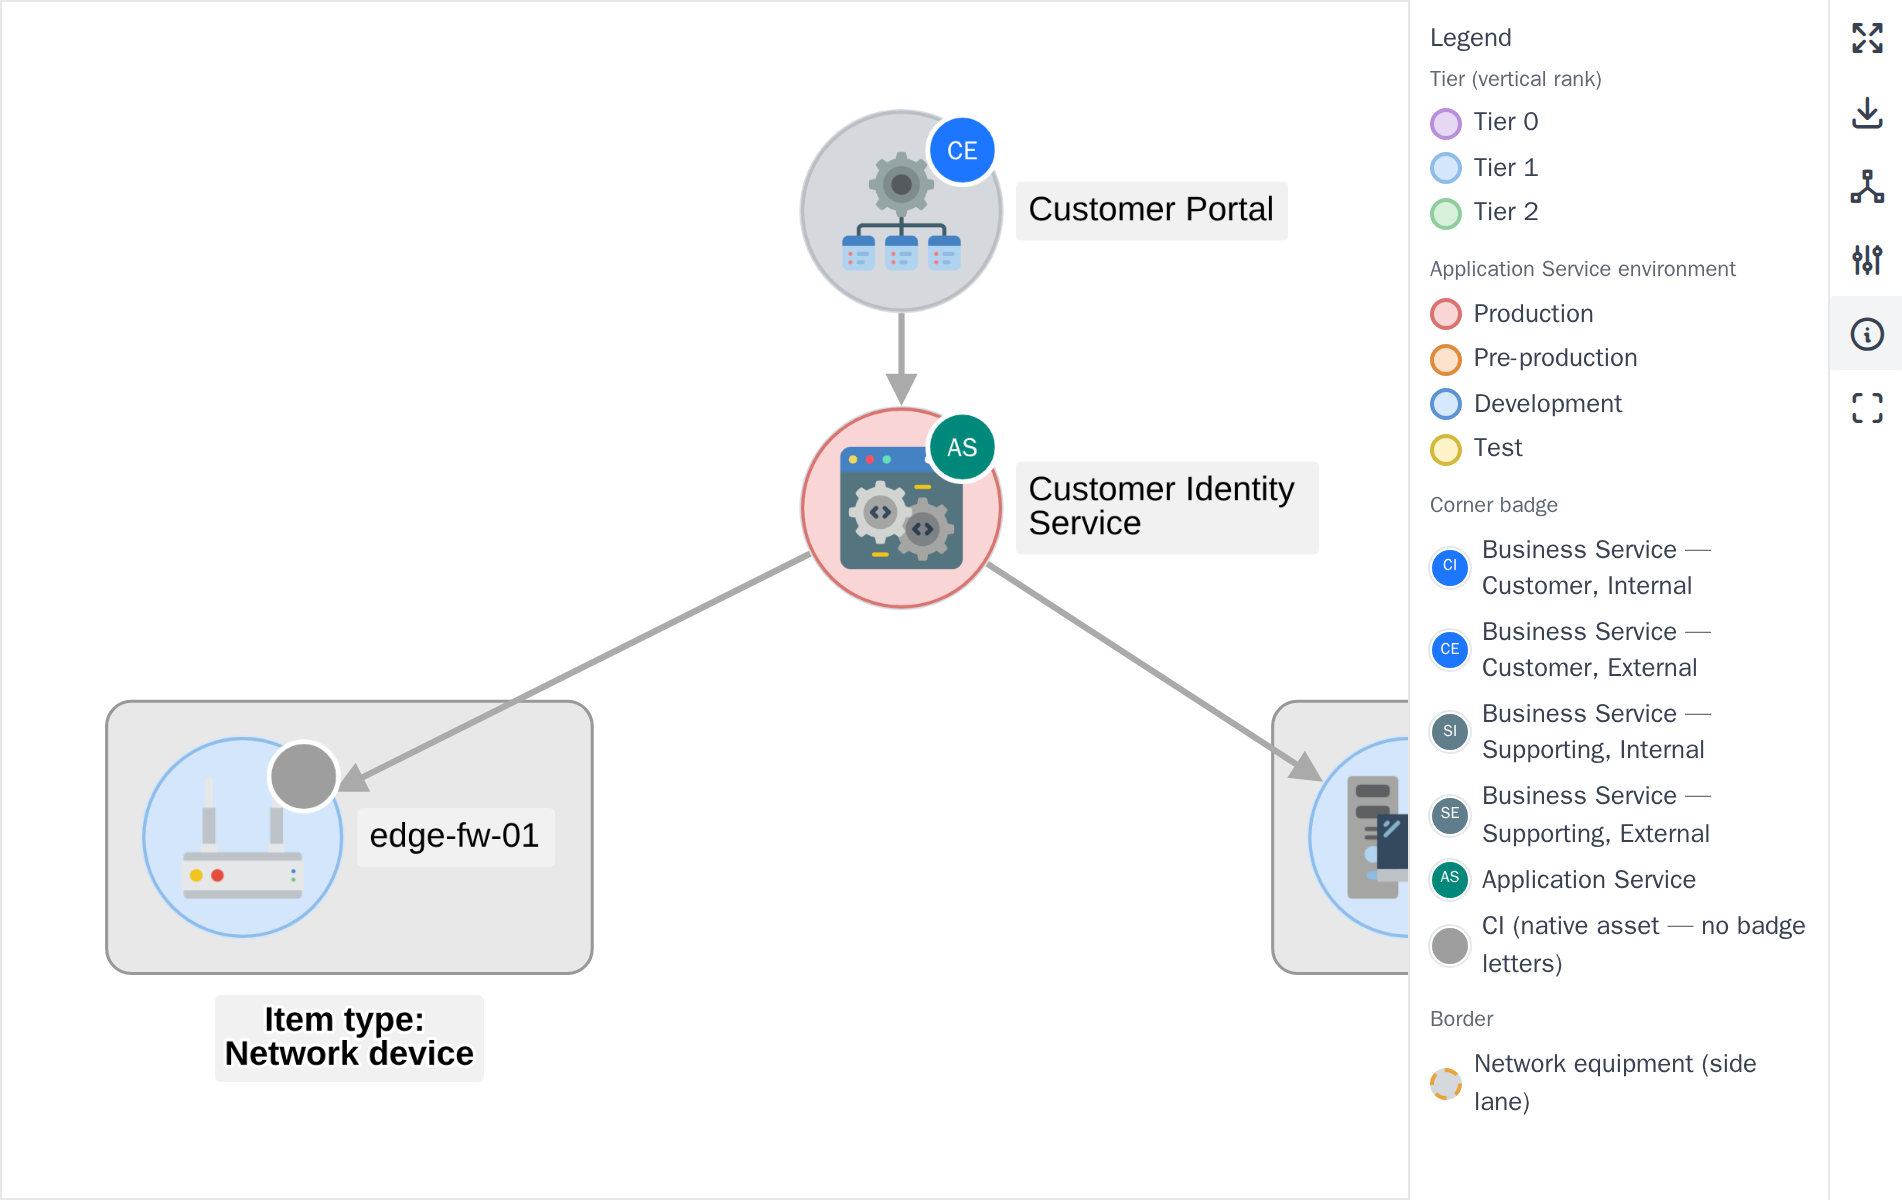This screenshot has height=1200, width=1902.
Task: Click the SE badge in the legend
Action: 1450,814
